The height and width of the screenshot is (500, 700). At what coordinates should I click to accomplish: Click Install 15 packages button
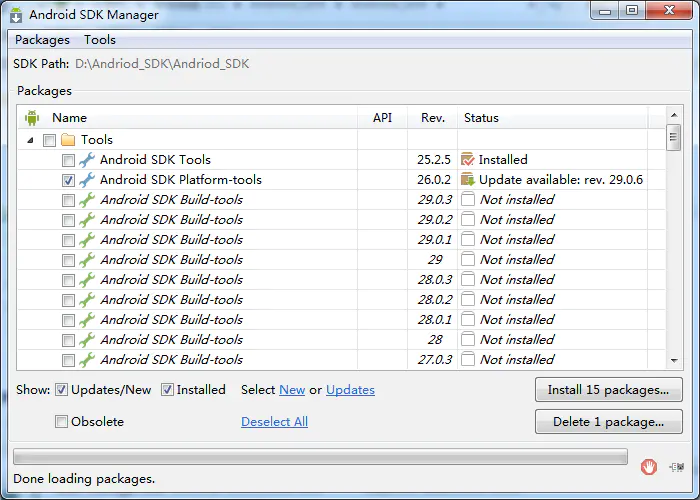(x=608, y=390)
